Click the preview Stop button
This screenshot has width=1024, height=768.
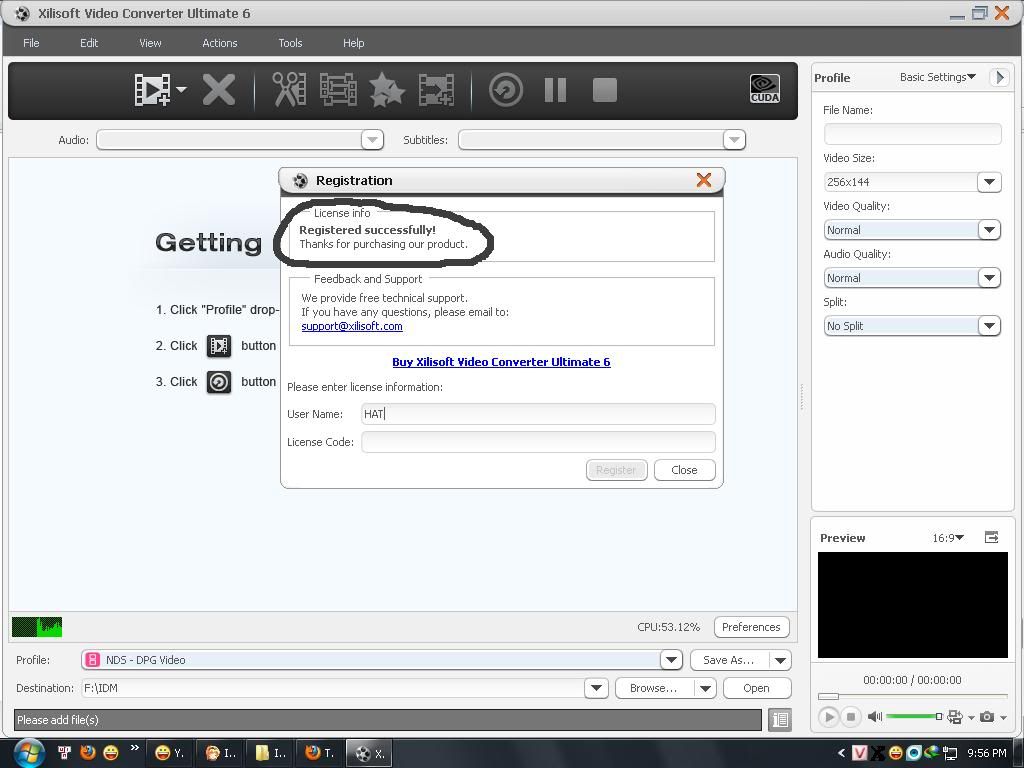tap(850, 717)
